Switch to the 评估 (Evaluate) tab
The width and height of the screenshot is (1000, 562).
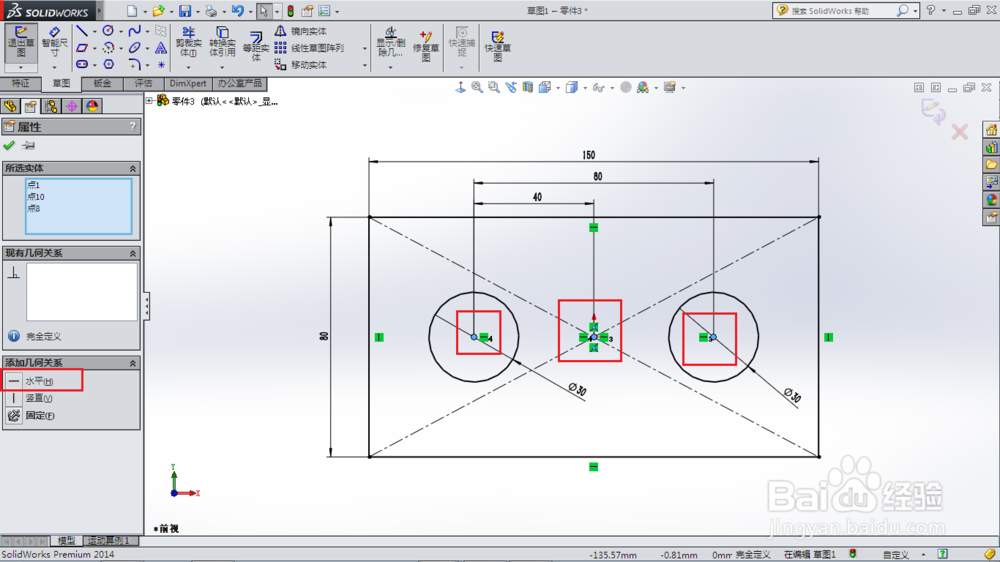pos(143,84)
